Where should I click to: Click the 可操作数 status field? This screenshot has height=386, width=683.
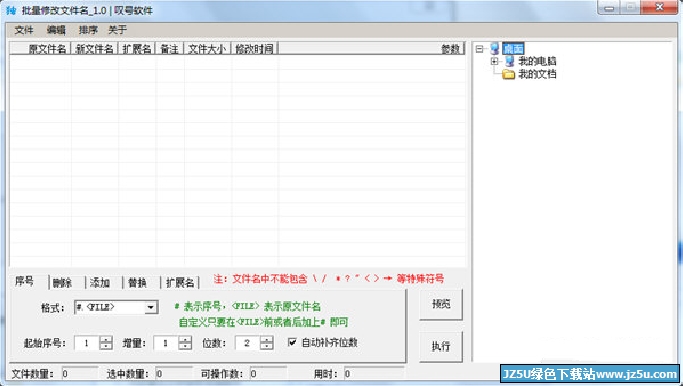[x=268, y=374]
